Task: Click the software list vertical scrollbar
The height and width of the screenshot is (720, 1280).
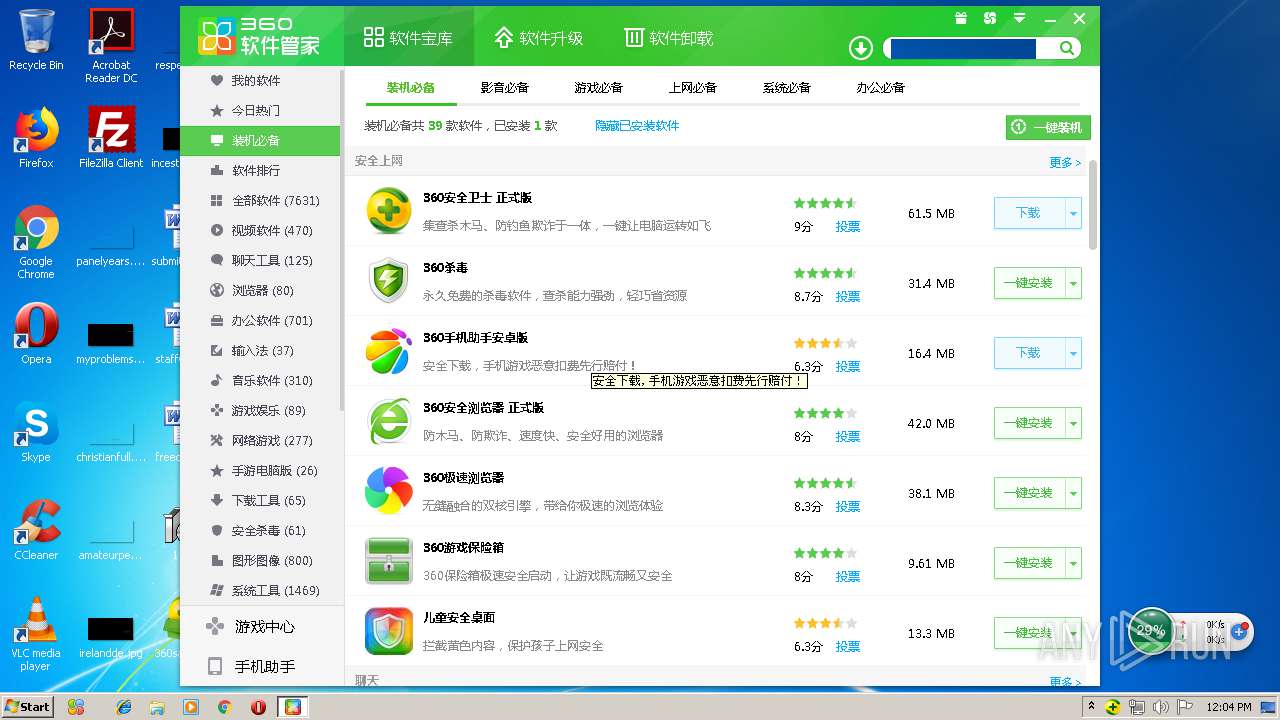Action: pos(1093,205)
